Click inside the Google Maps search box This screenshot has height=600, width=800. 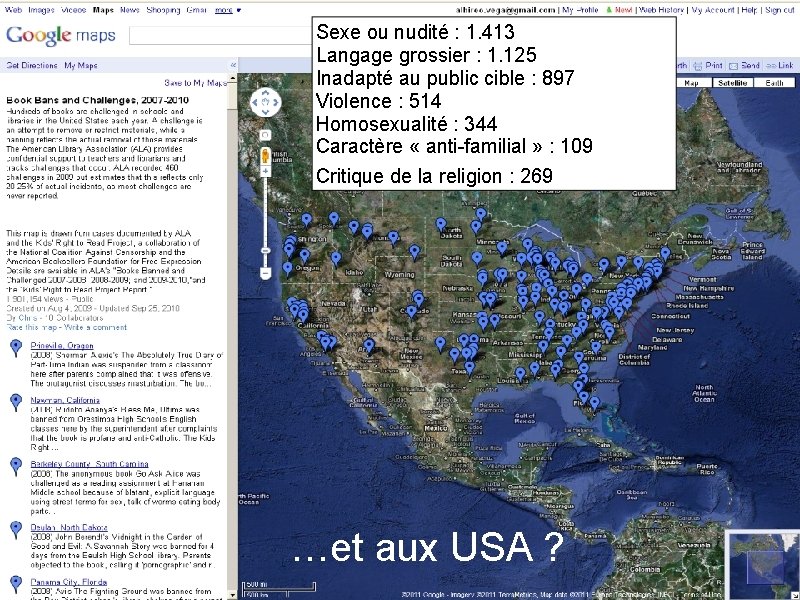tap(220, 35)
